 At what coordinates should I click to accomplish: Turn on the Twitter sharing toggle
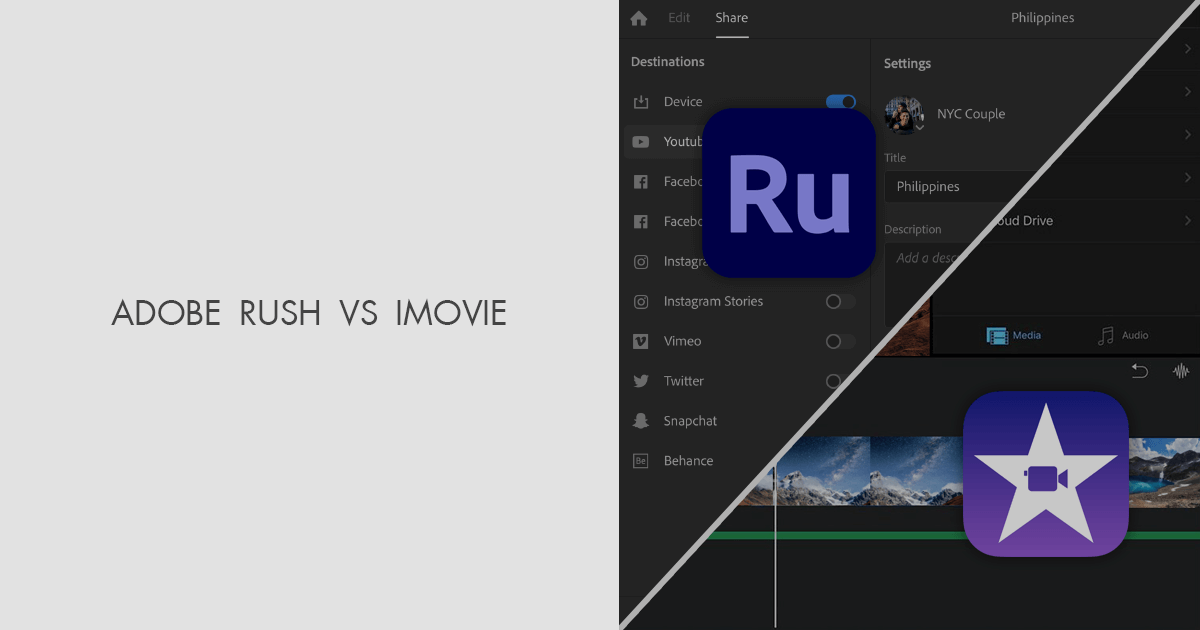point(834,381)
